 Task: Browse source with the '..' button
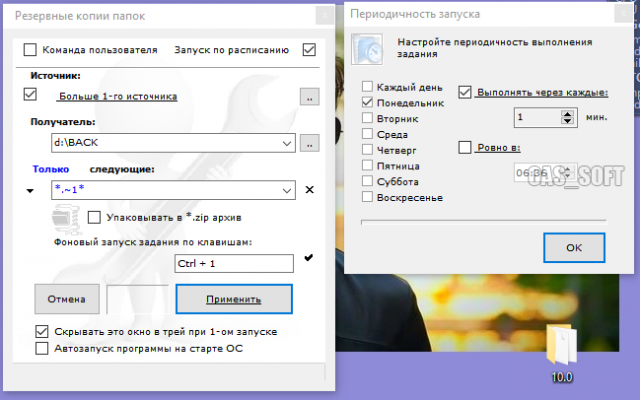(310, 97)
